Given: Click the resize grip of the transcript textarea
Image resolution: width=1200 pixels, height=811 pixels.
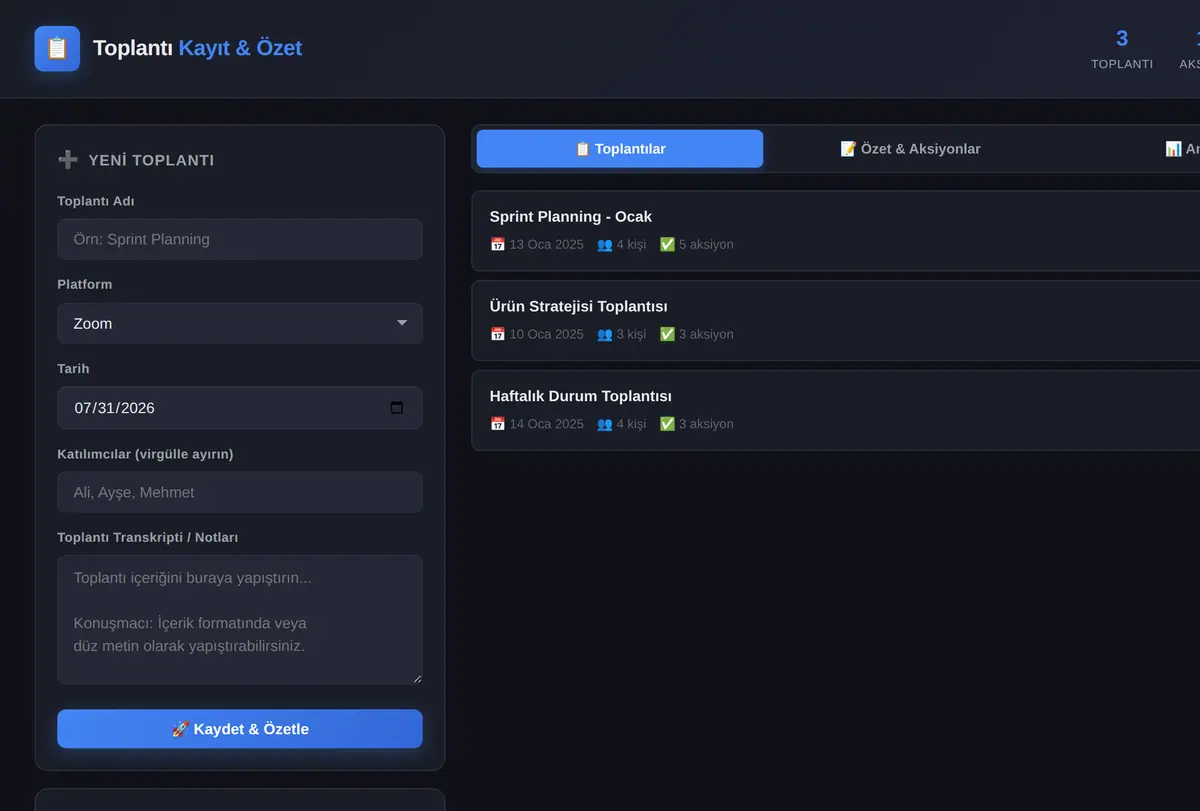Looking at the screenshot, I should coord(416,678).
